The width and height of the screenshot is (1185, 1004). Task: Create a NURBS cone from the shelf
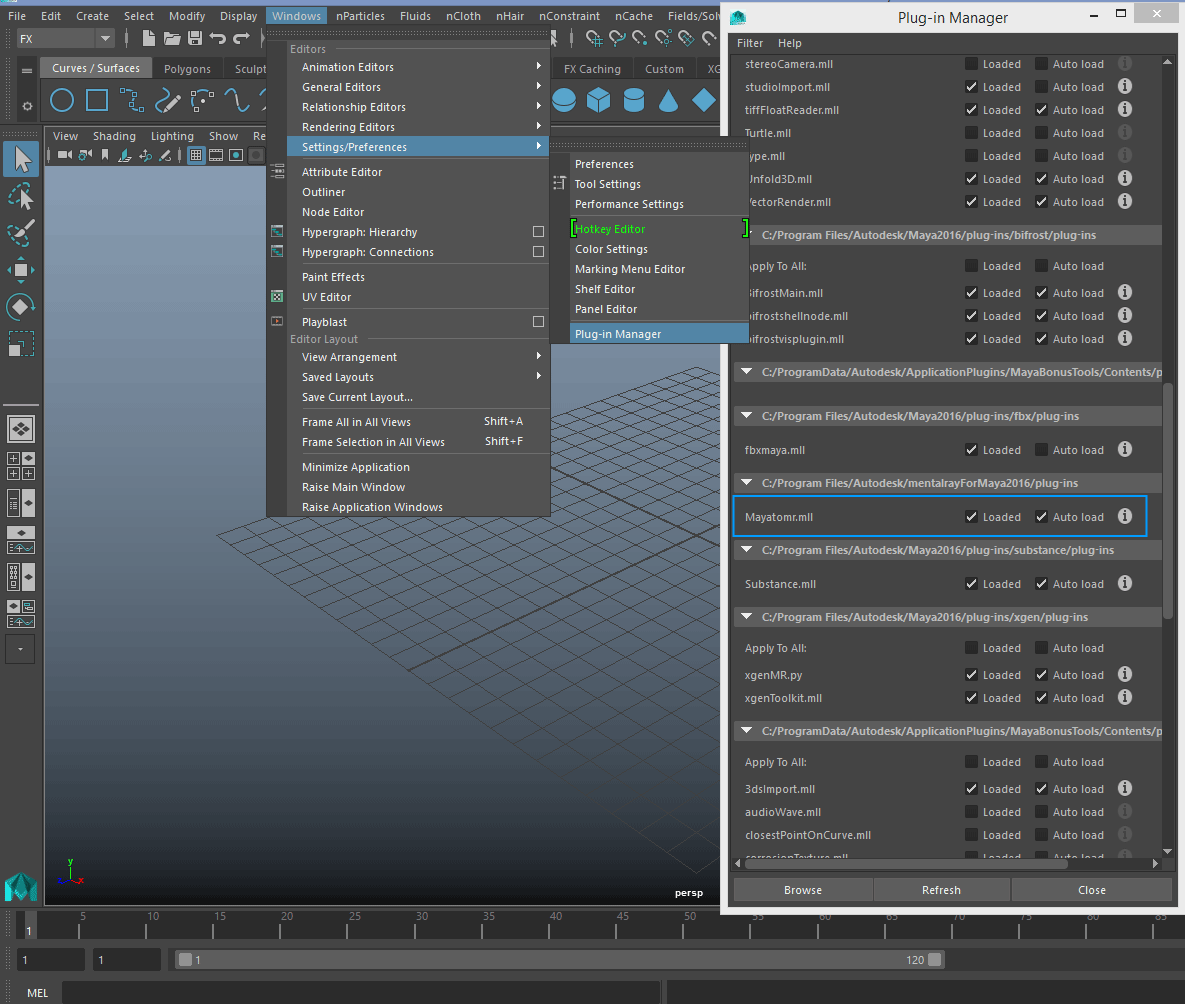(668, 100)
